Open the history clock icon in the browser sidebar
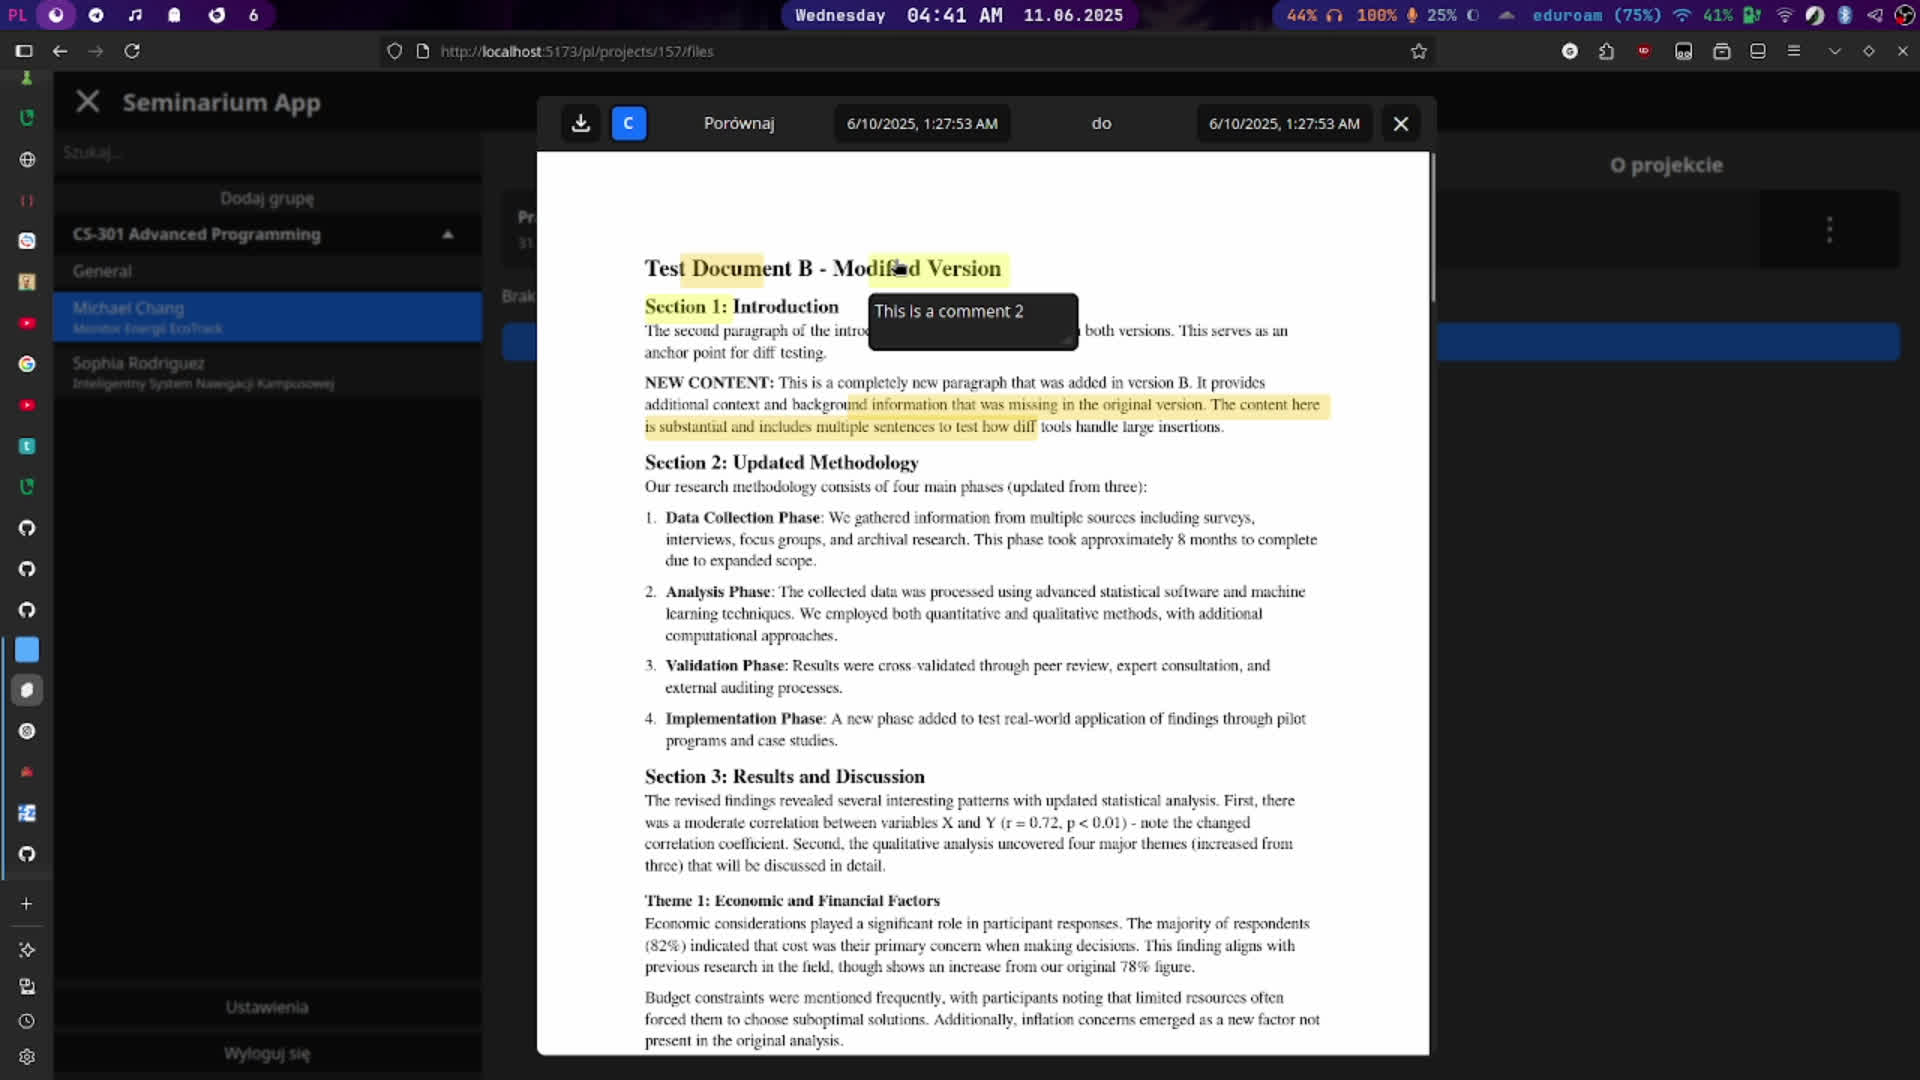Image resolution: width=1920 pixels, height=1080 pixels. tap(27, 1021)
